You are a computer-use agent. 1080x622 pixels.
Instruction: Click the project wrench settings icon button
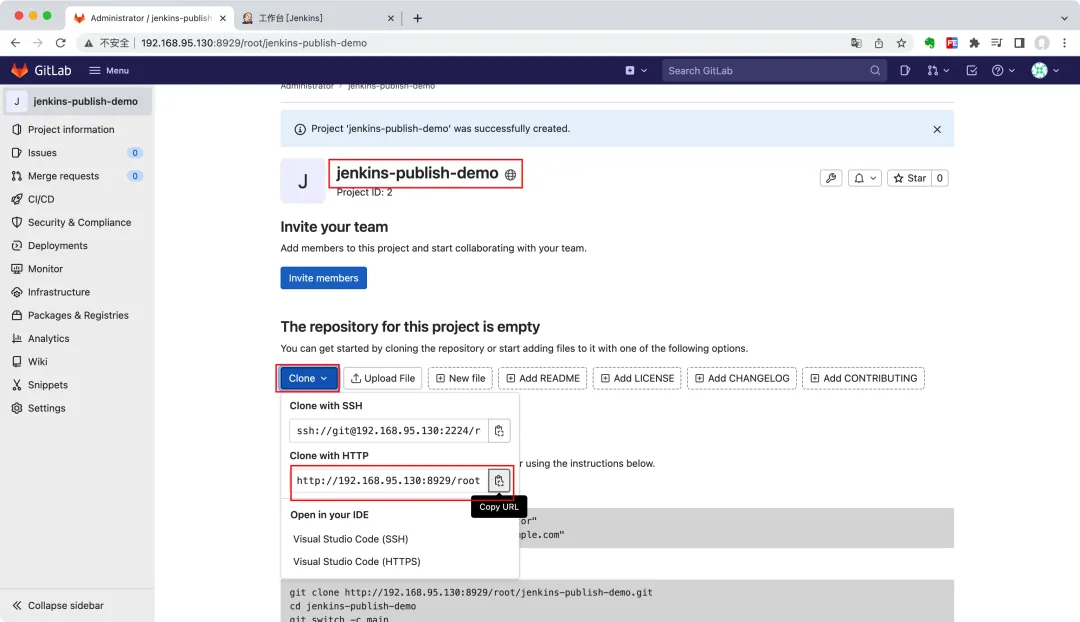coord(831,178)
